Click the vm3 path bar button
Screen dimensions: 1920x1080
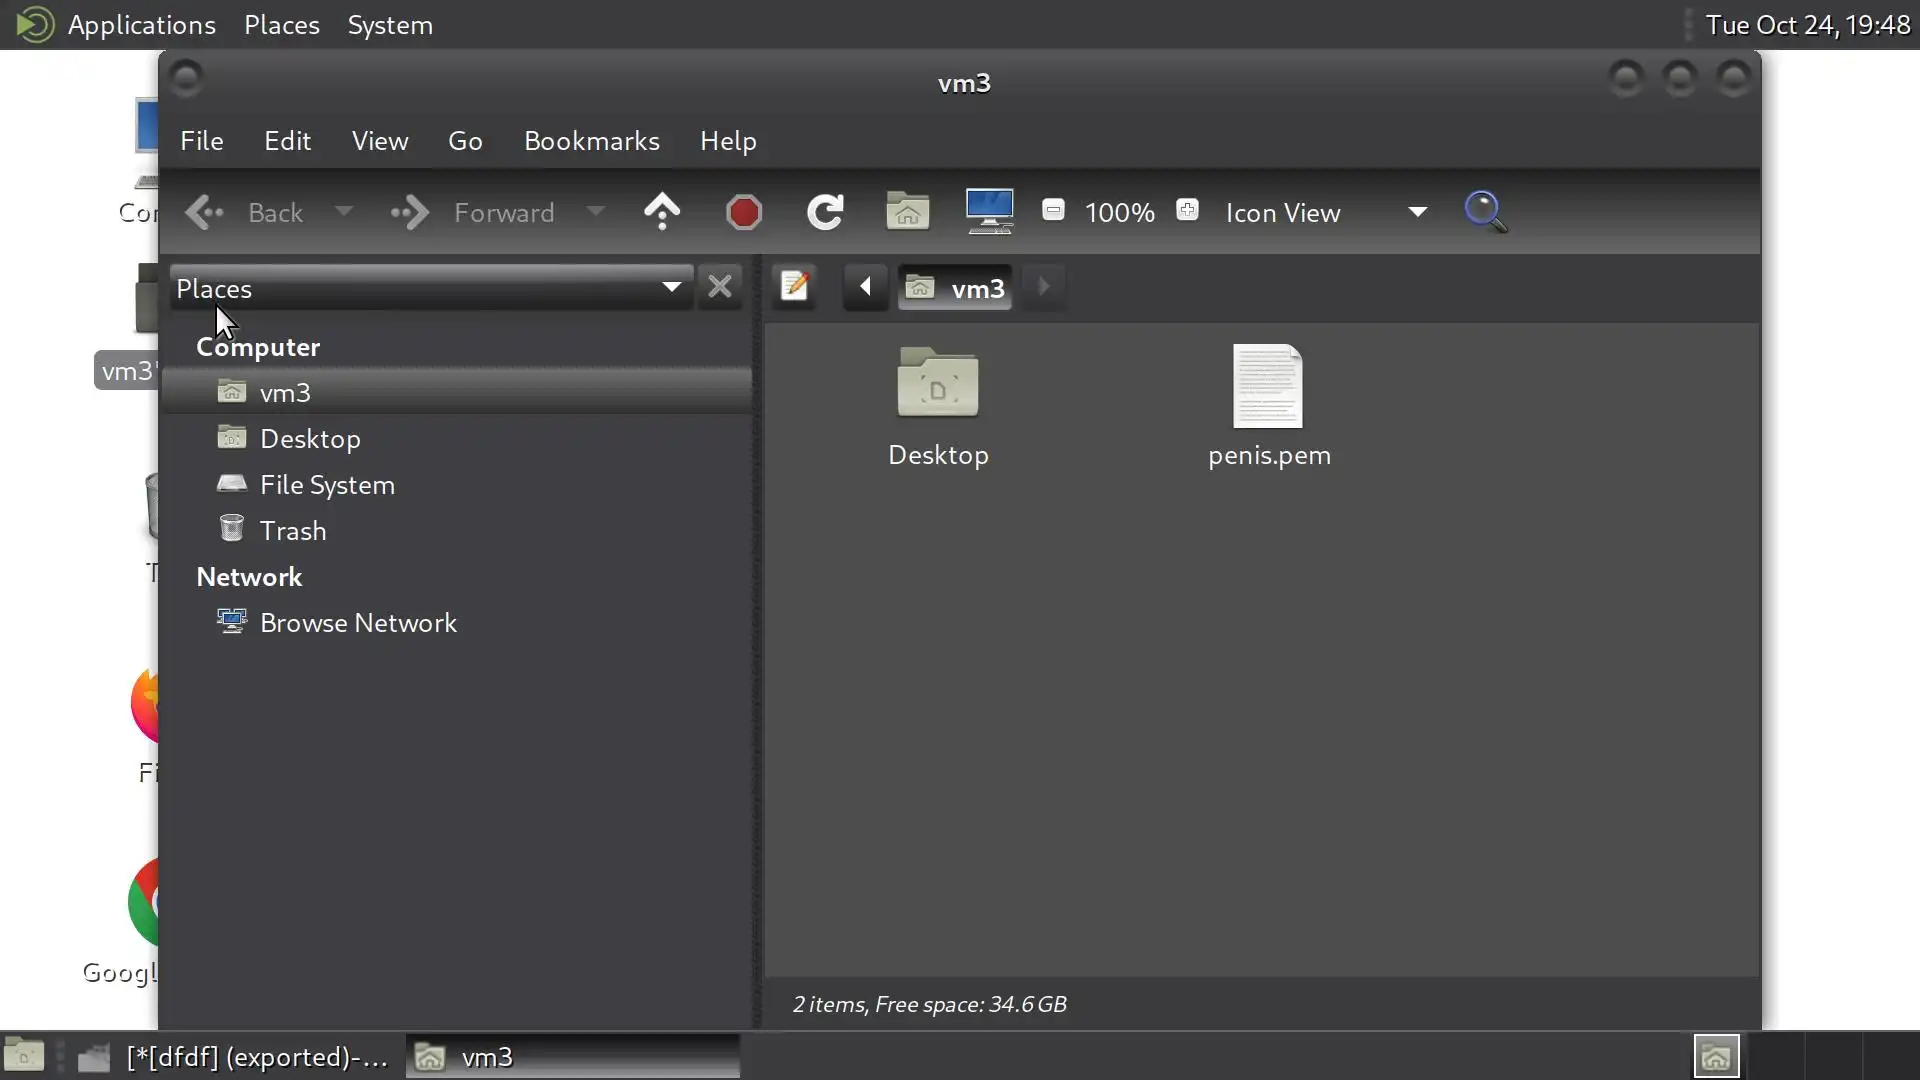[x=955, y=288]
